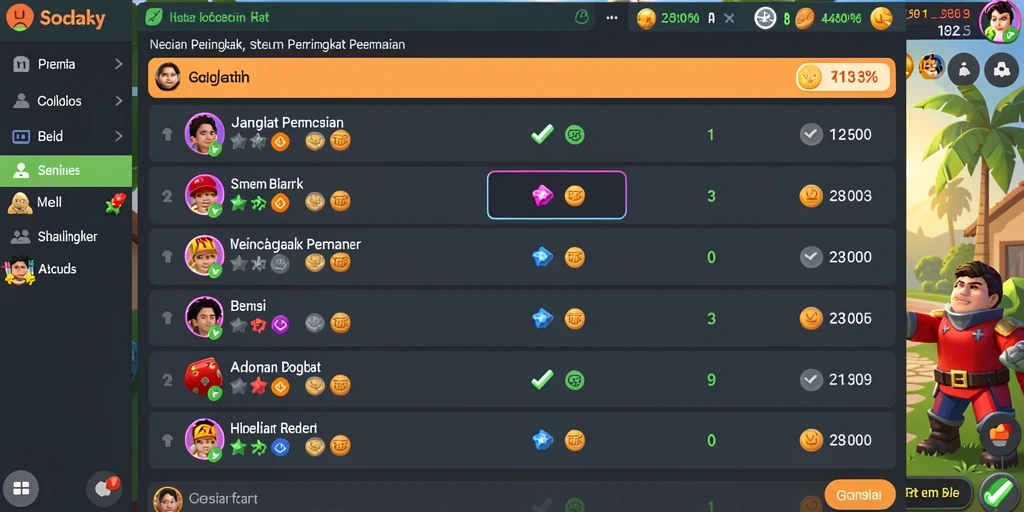Toggle the green checkmark in Janglat Pemcsian row
The width and height of the screenshot is (1024, 512).
coord(542,135)
